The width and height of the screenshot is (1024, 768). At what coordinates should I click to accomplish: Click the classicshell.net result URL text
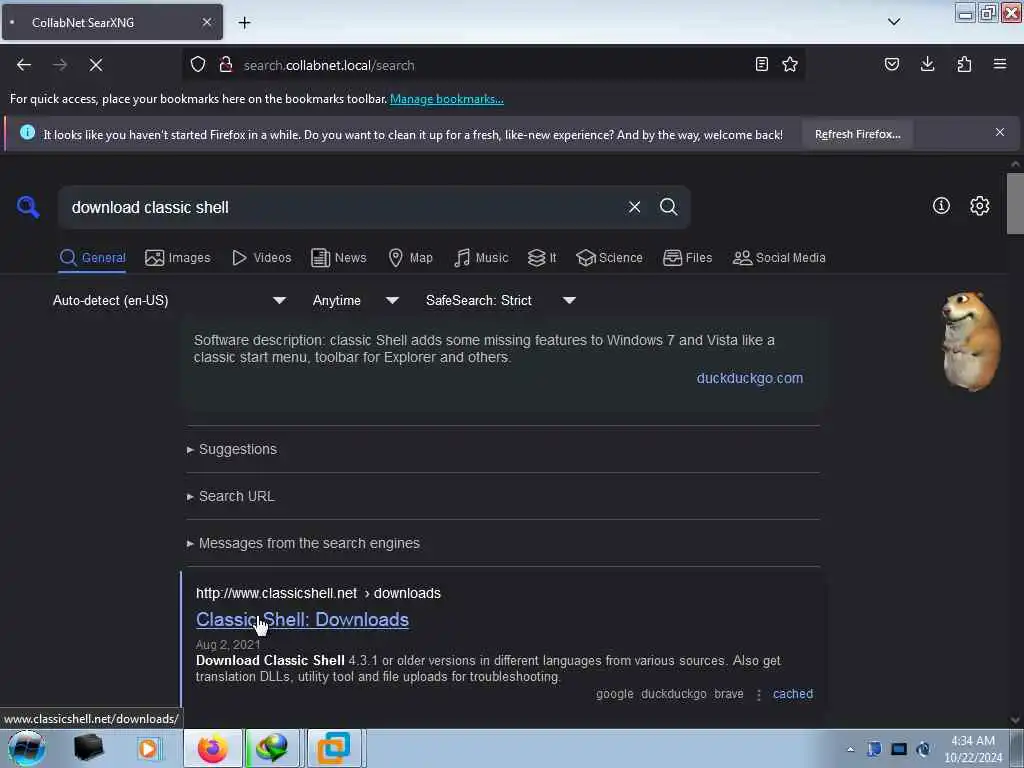point(318,593)
